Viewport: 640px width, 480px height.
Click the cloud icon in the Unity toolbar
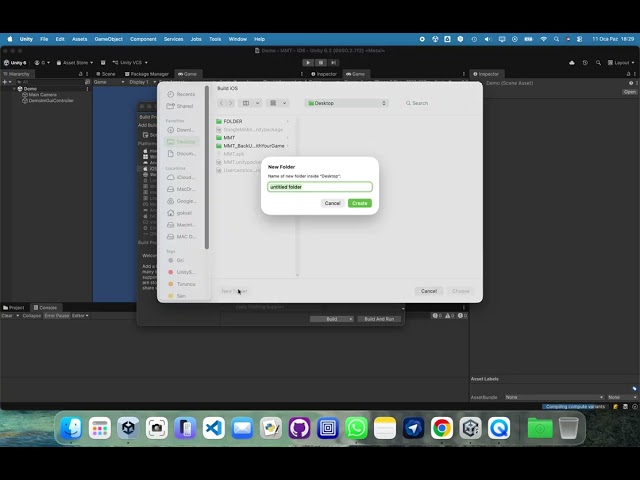[572, 62]
